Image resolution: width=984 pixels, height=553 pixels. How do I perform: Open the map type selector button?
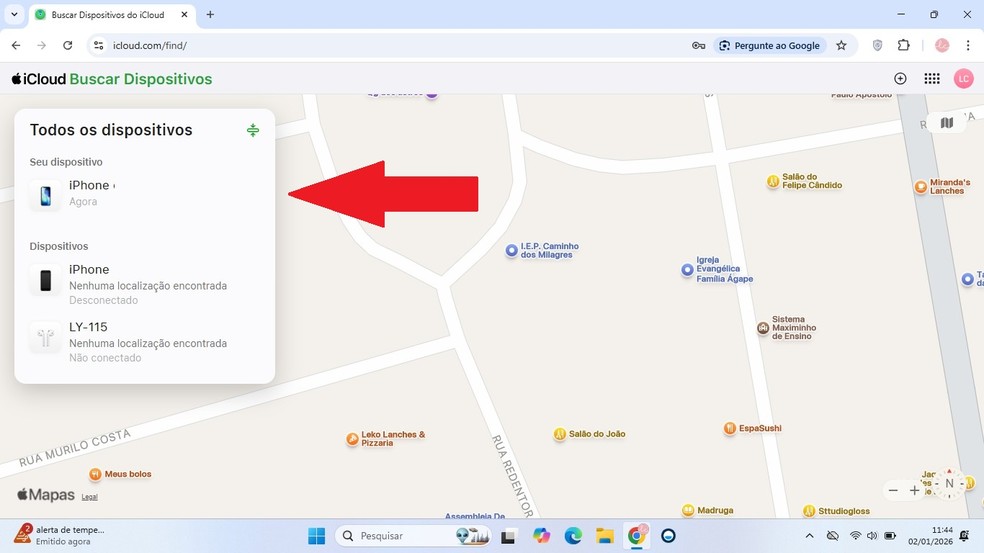click(947, 123)
